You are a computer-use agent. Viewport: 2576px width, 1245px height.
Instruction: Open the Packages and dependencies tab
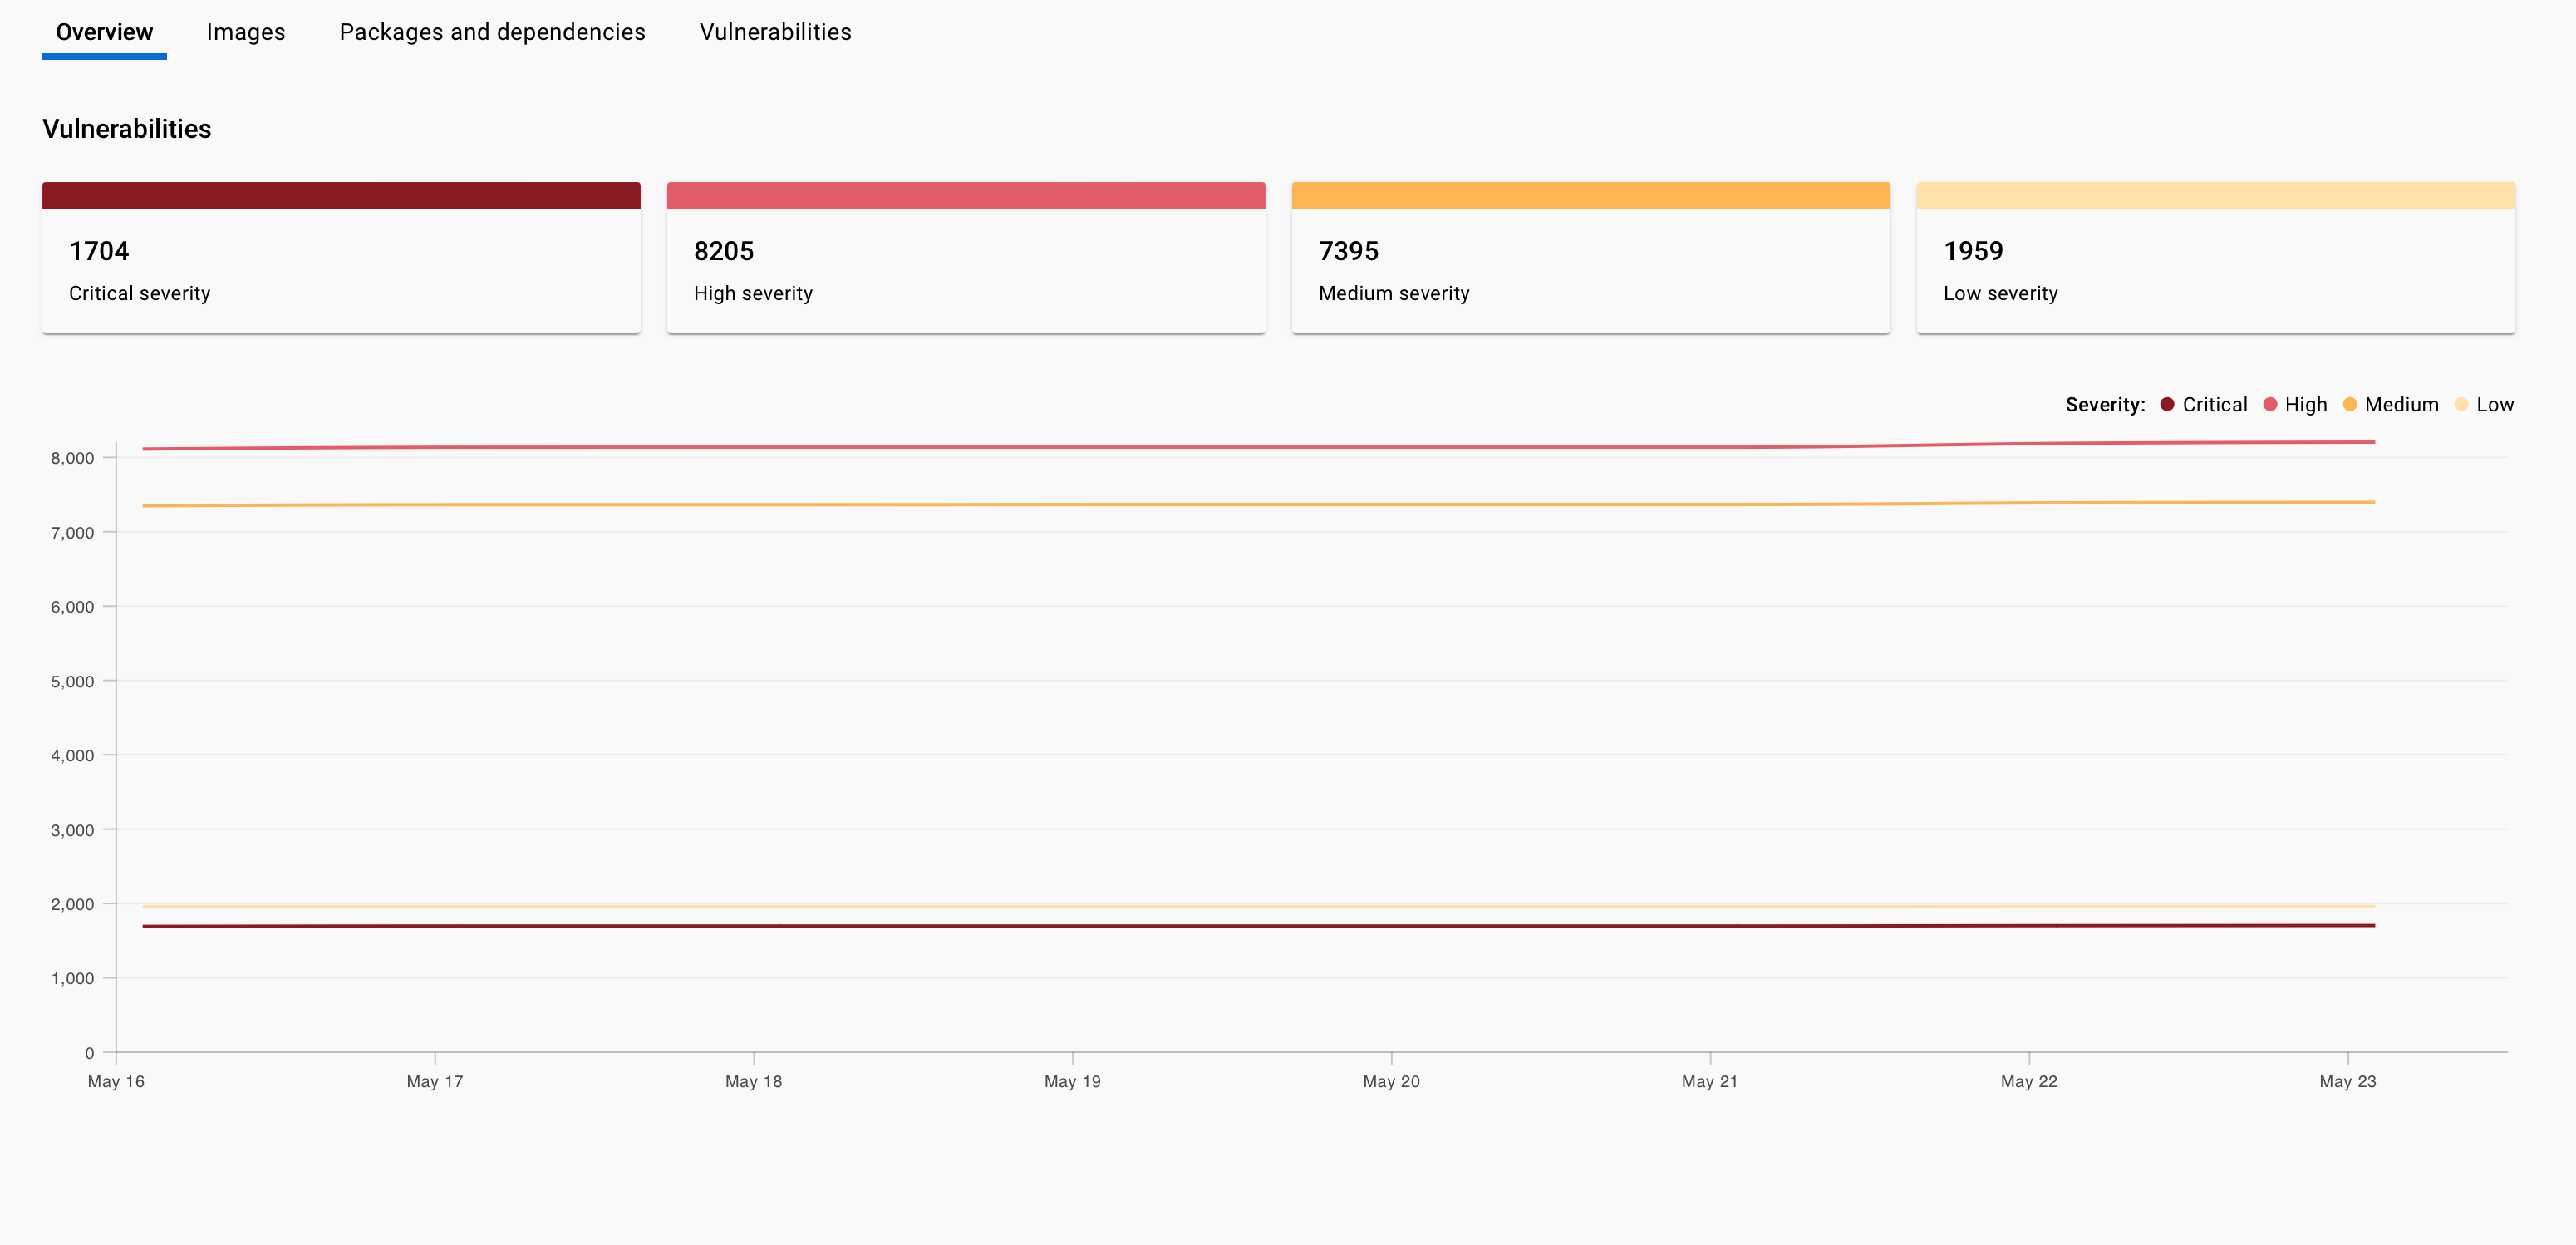492,32
